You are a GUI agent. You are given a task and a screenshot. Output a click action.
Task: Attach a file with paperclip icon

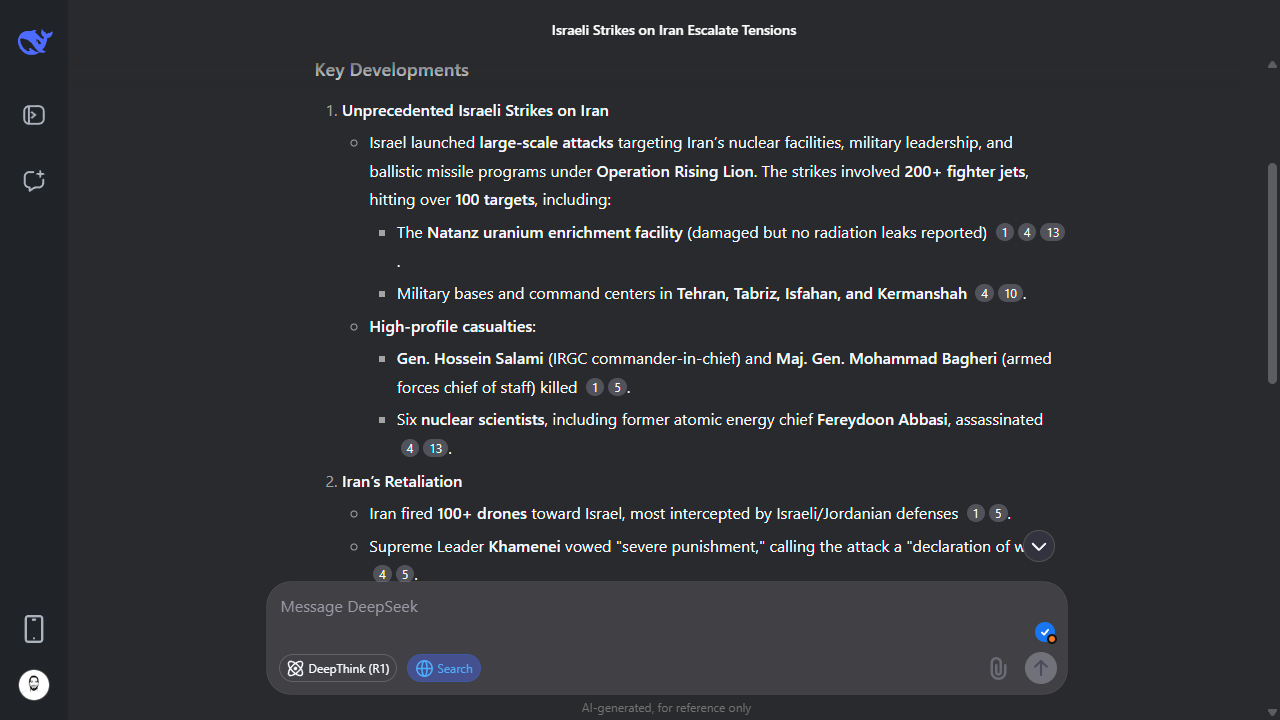[x=998, y=668]
